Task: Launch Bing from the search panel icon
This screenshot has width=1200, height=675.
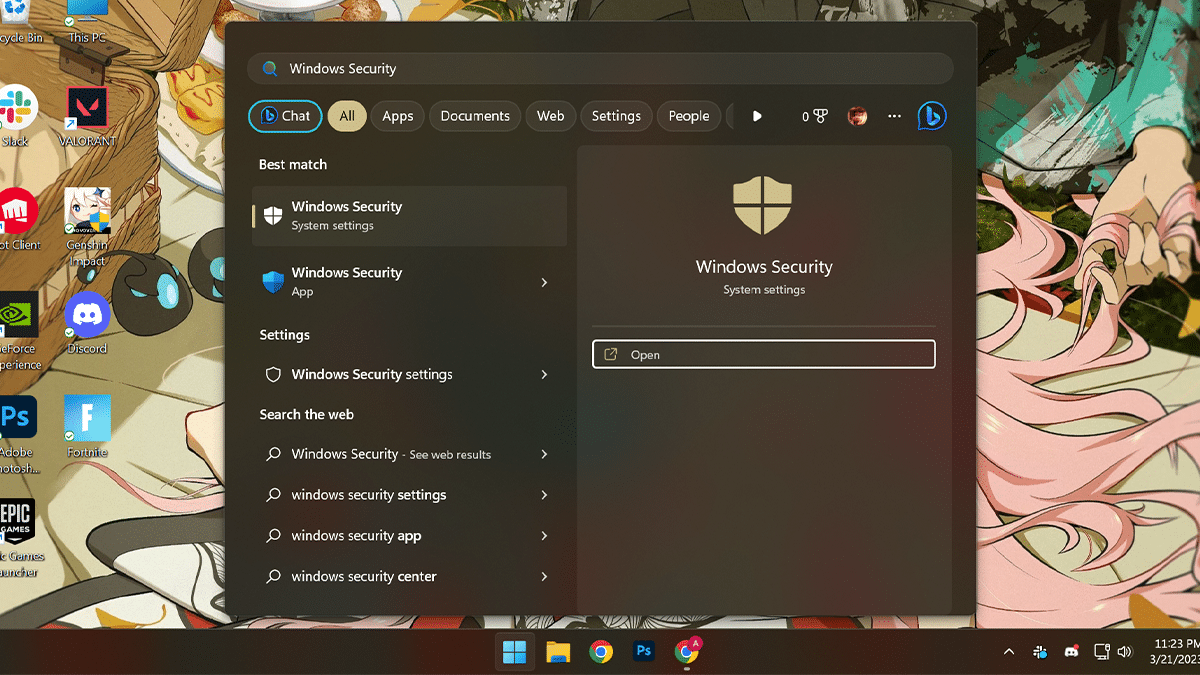Action: click(x=932, y=116)
